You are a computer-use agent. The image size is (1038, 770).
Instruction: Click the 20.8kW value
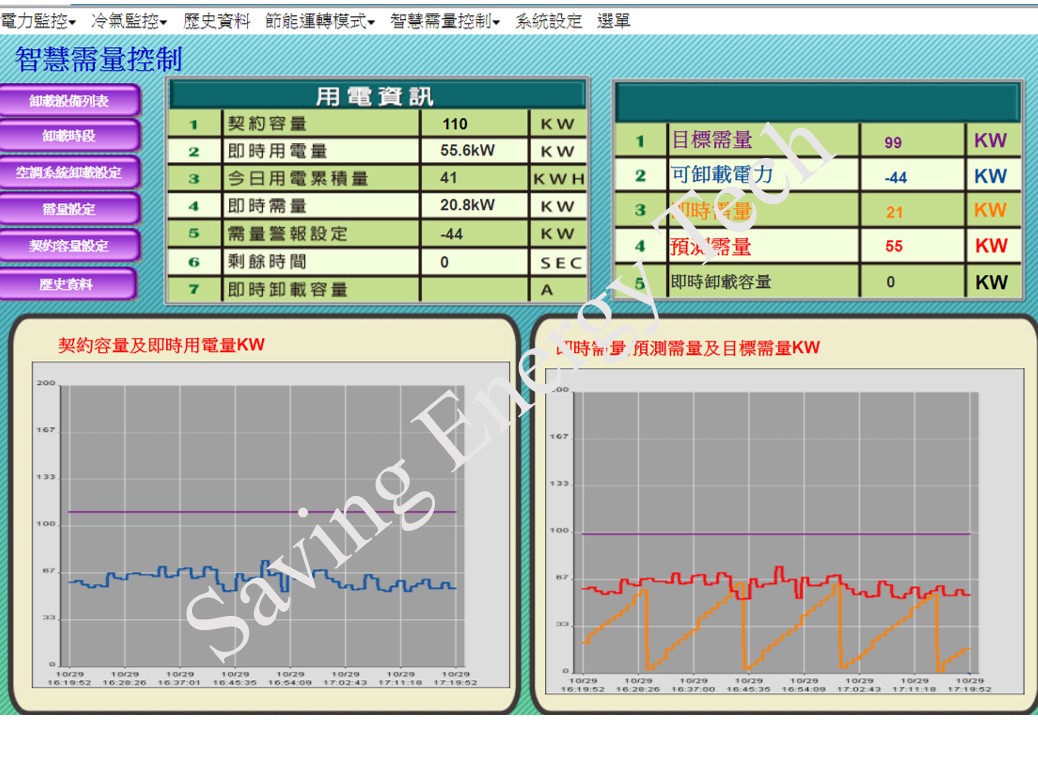(x=467, y=205)
